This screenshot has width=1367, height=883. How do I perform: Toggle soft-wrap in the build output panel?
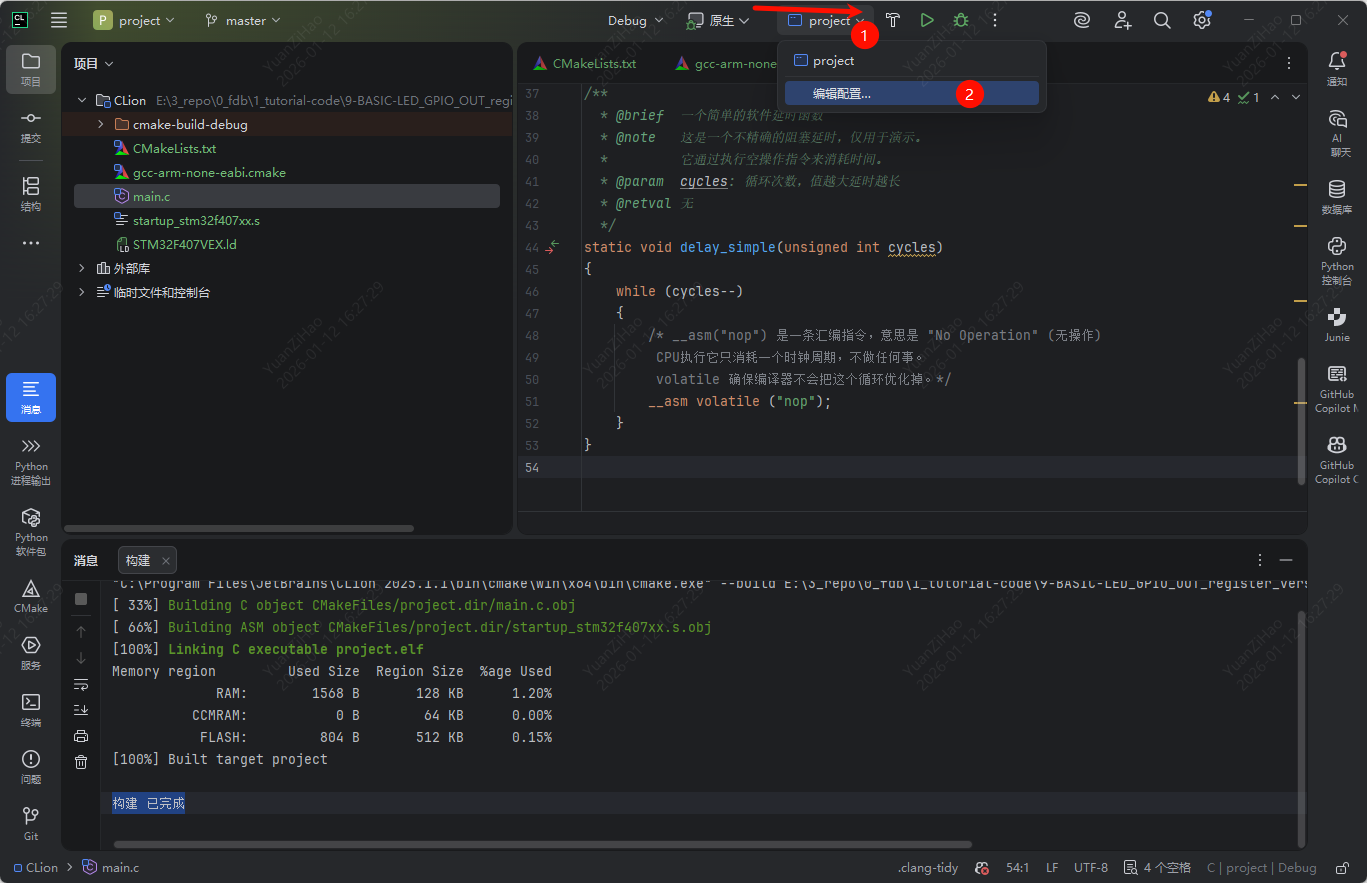click(81, 684)
